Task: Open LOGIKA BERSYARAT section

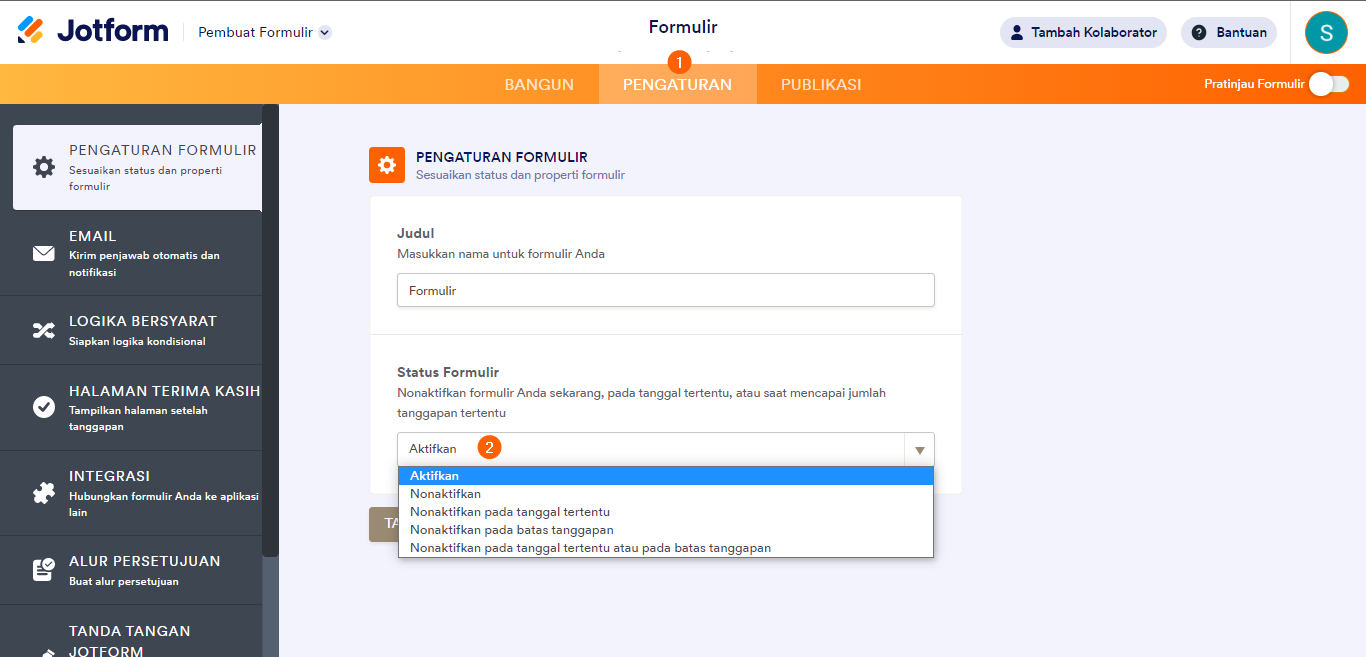Action: coord(131,330)
